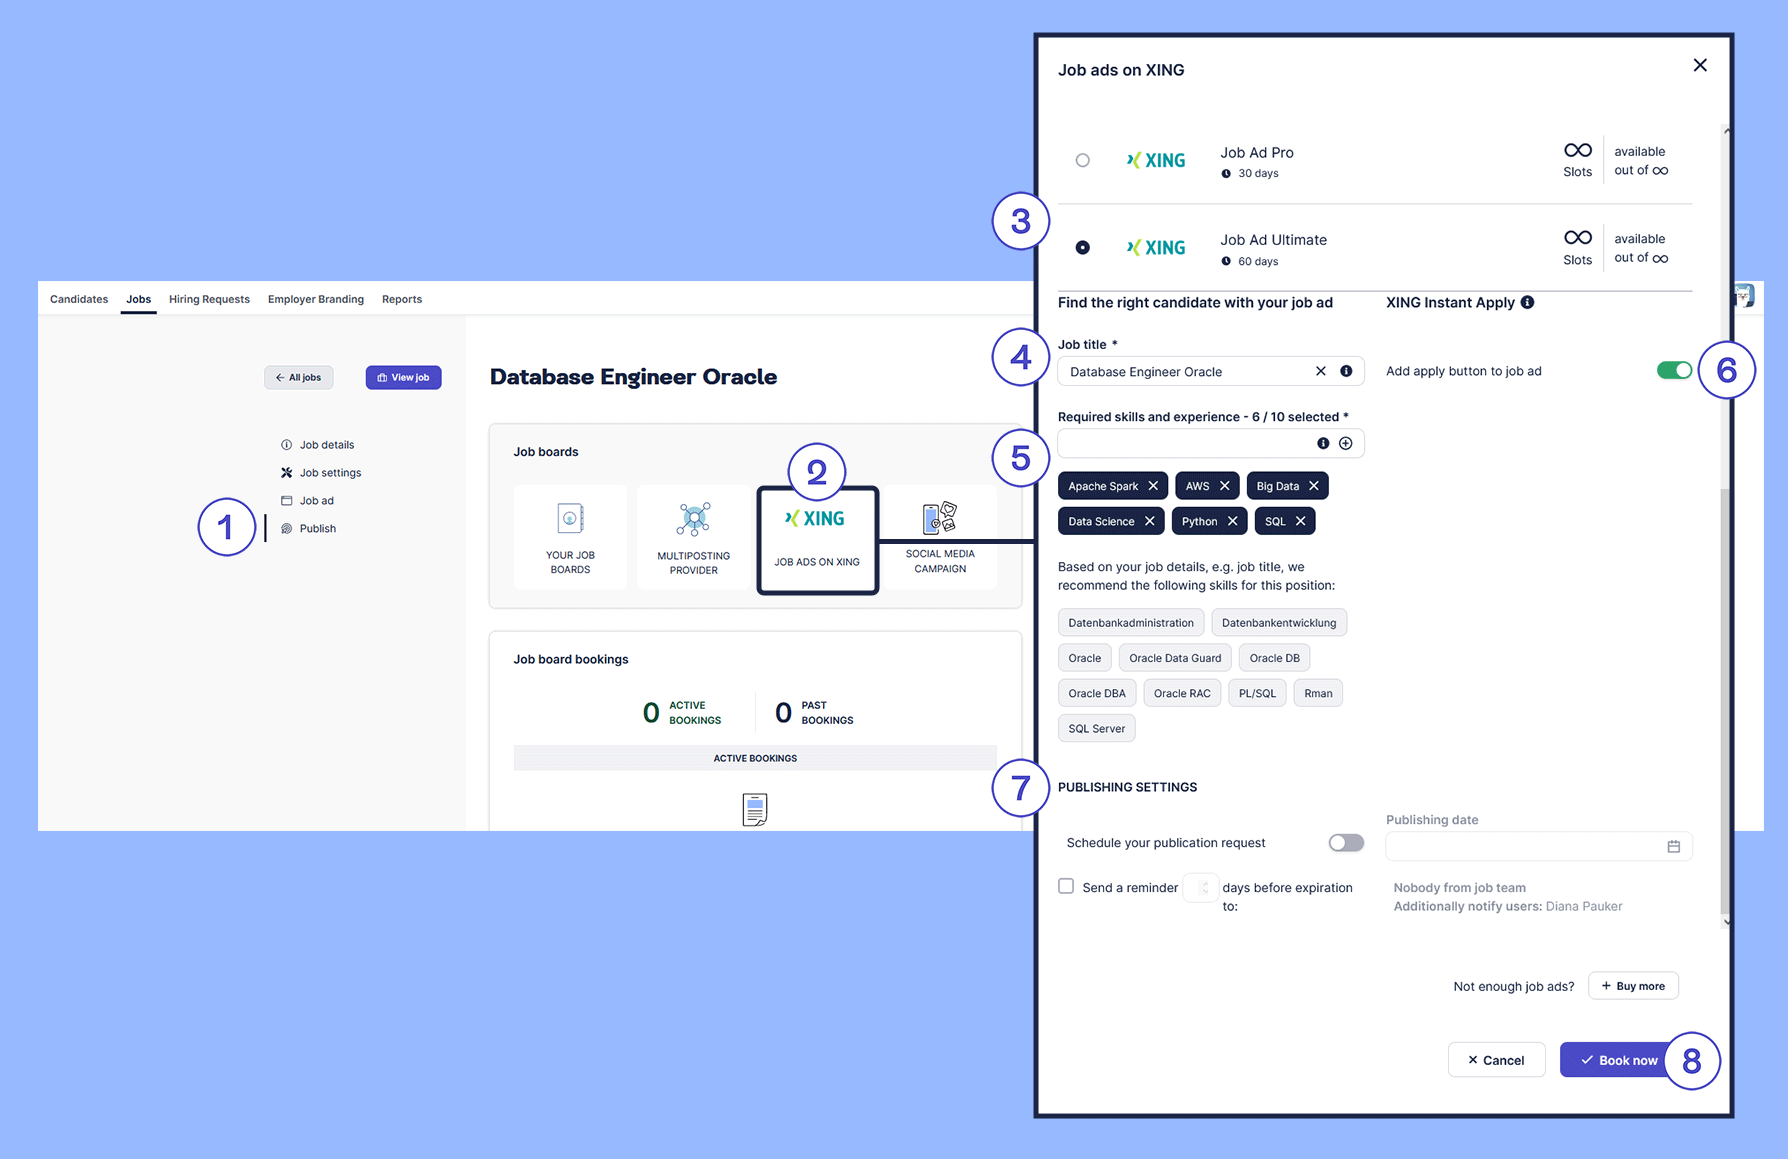Enable Schedule your publication request toggle

[1345, 843]
